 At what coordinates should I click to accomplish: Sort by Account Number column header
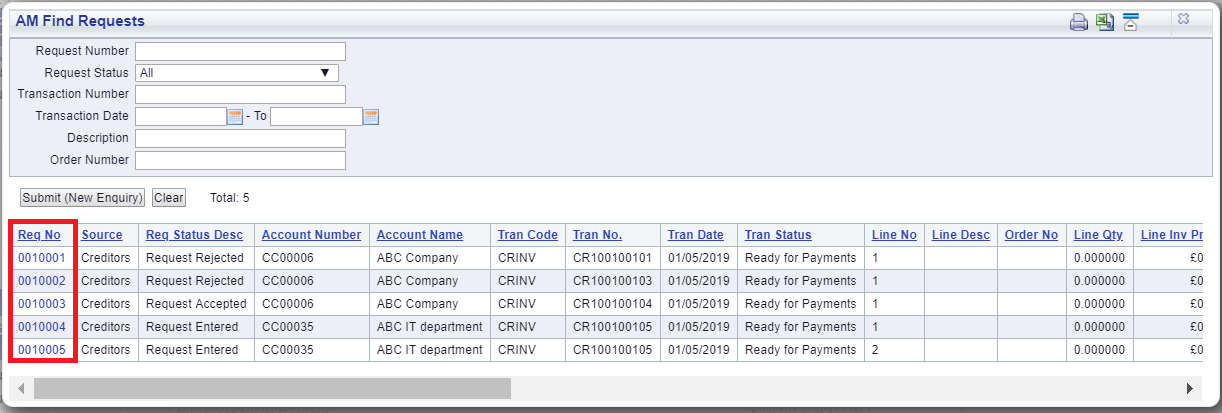(311, 235)
